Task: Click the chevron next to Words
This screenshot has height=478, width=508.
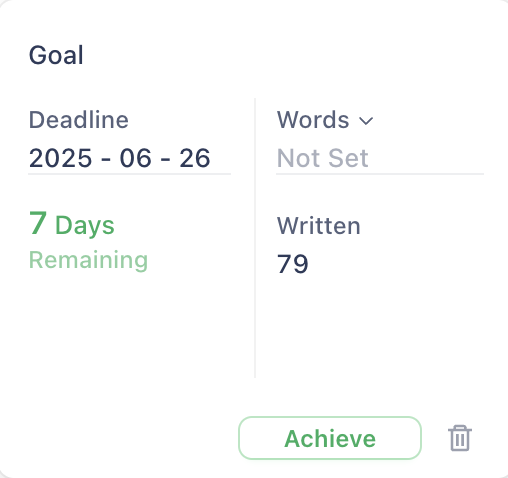Action: coord(366,121)
